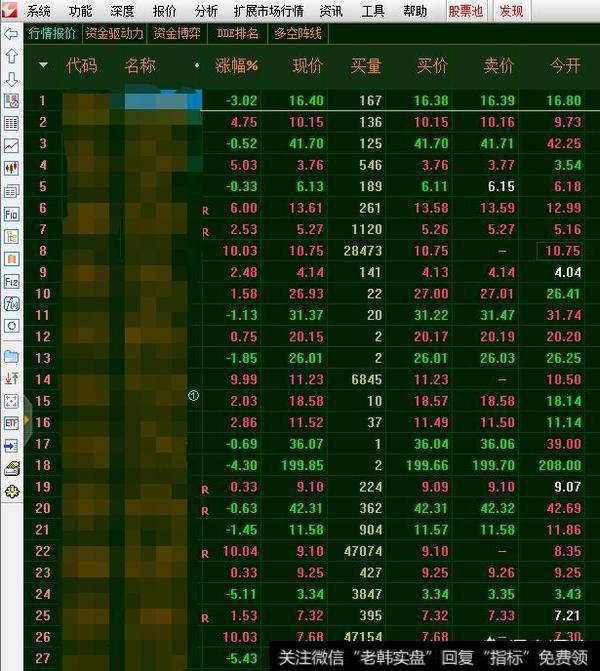
Task: Open the candlestick chart sidebar icon
Action: (x=11, y=168)
